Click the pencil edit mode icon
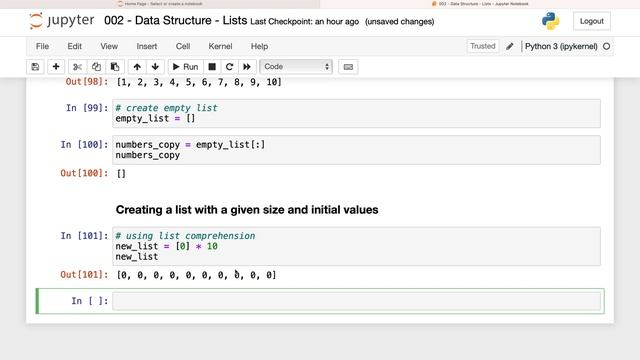This screenshot has height=360, width=640. tap(510, 47)
